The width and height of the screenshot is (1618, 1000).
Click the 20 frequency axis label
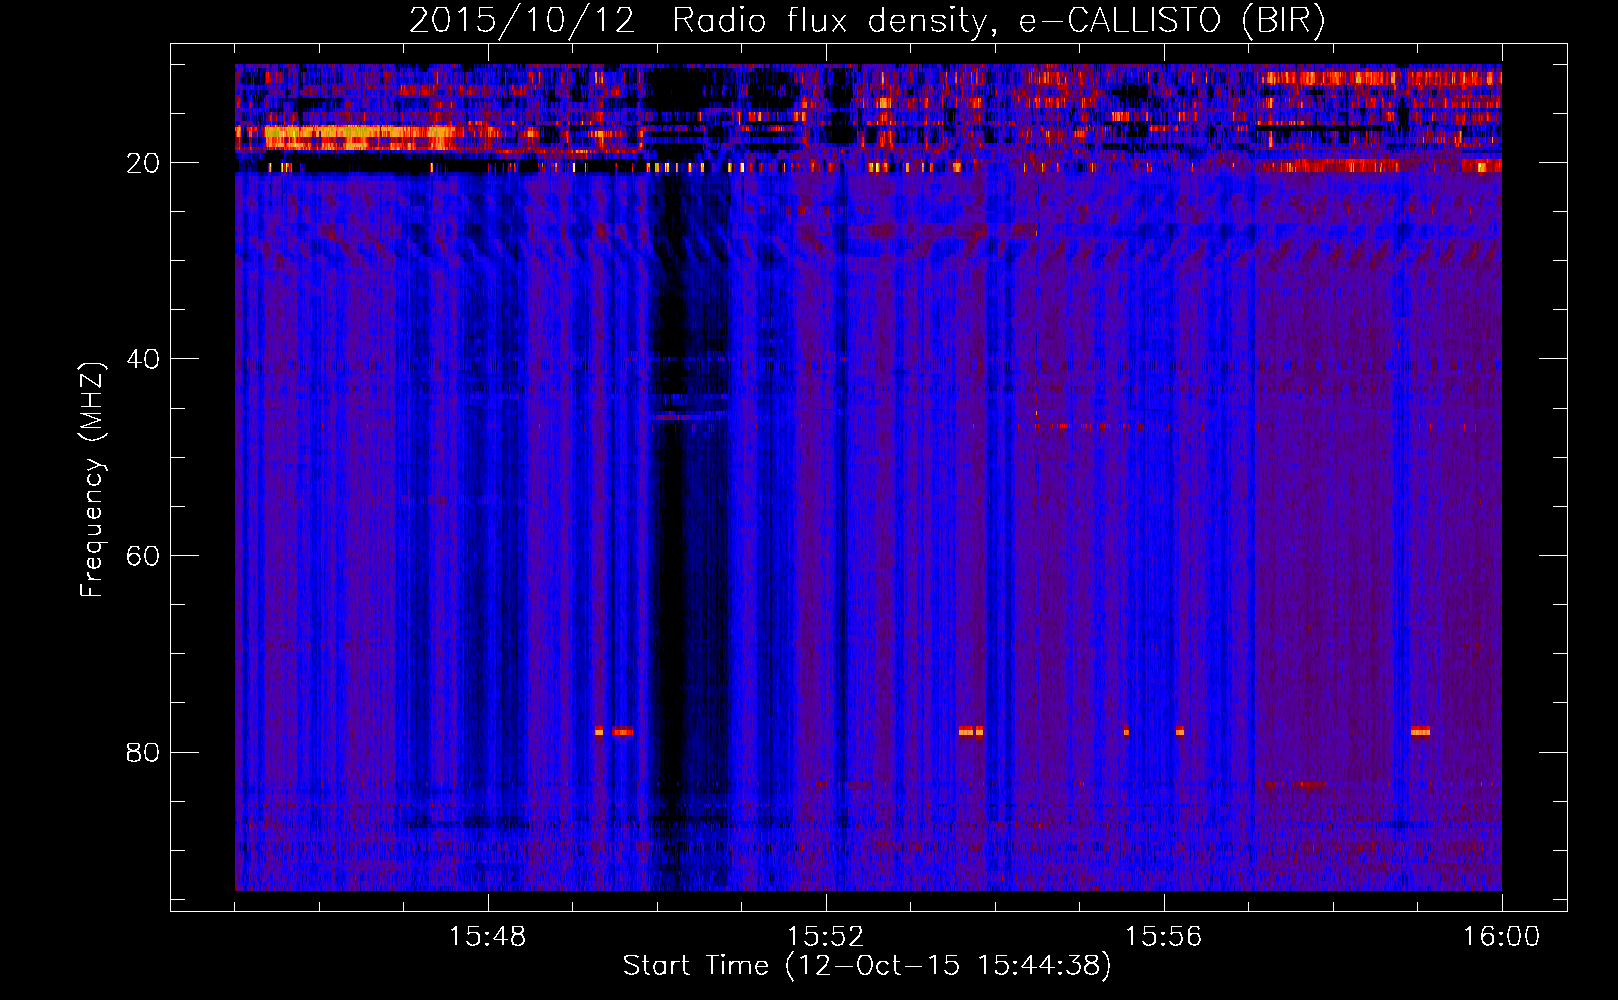click(x=143, y=163)
